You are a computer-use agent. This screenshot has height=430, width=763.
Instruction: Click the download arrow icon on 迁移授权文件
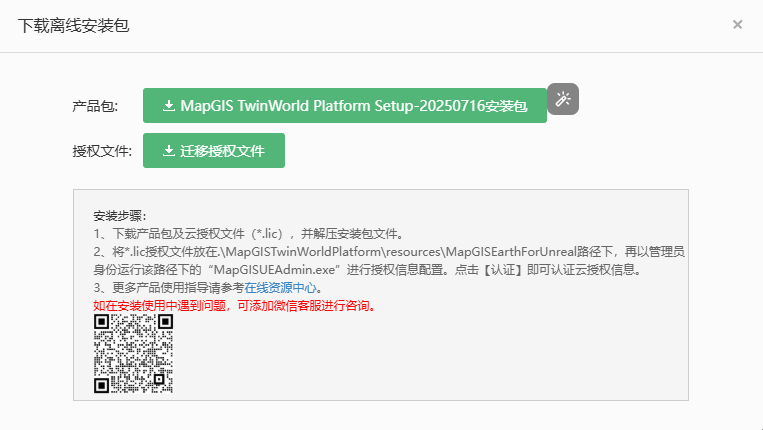[x=168, y=151]
